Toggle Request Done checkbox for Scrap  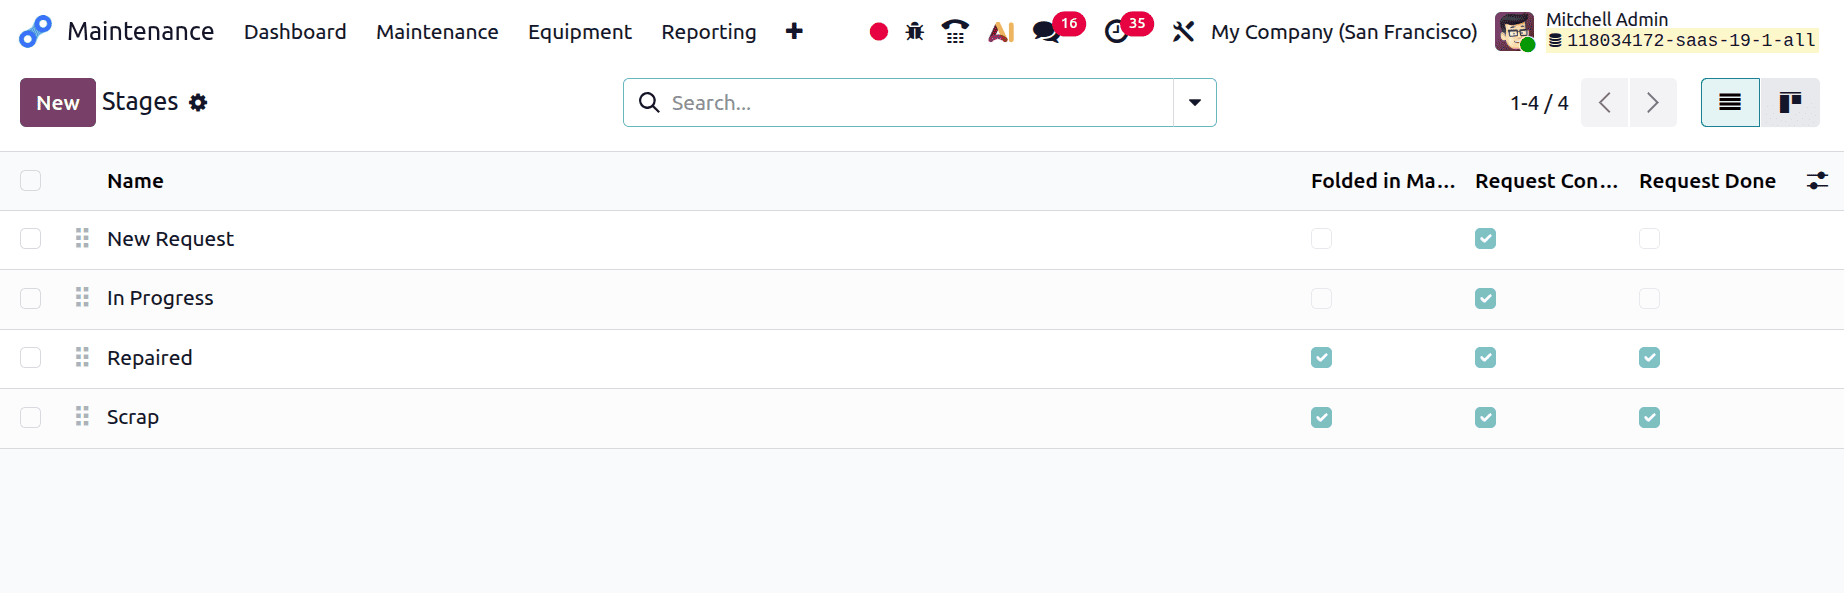point(1649,417)
